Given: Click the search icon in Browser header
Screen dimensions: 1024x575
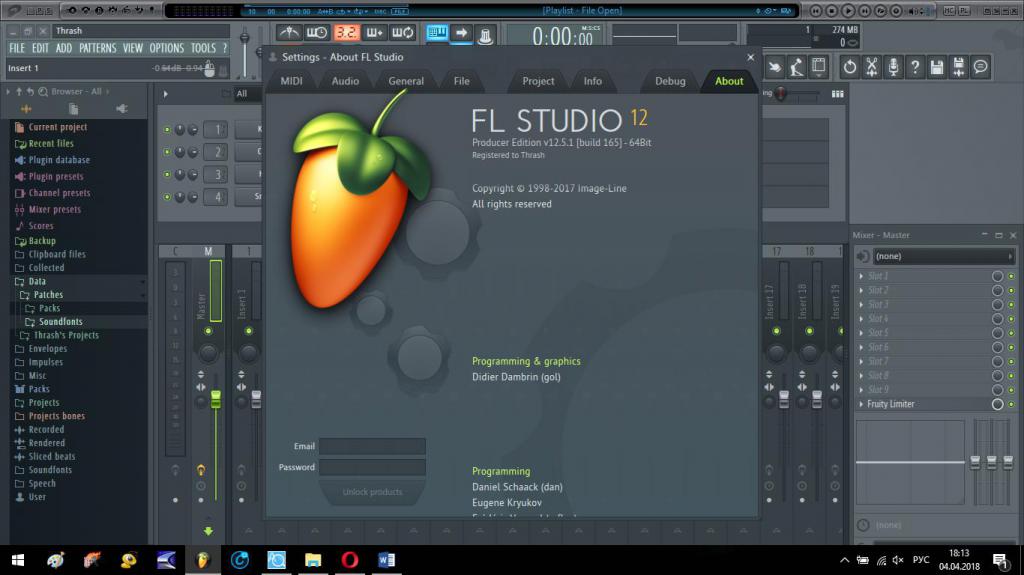Looking at the screenshot, I should click(x=43, y=91).
